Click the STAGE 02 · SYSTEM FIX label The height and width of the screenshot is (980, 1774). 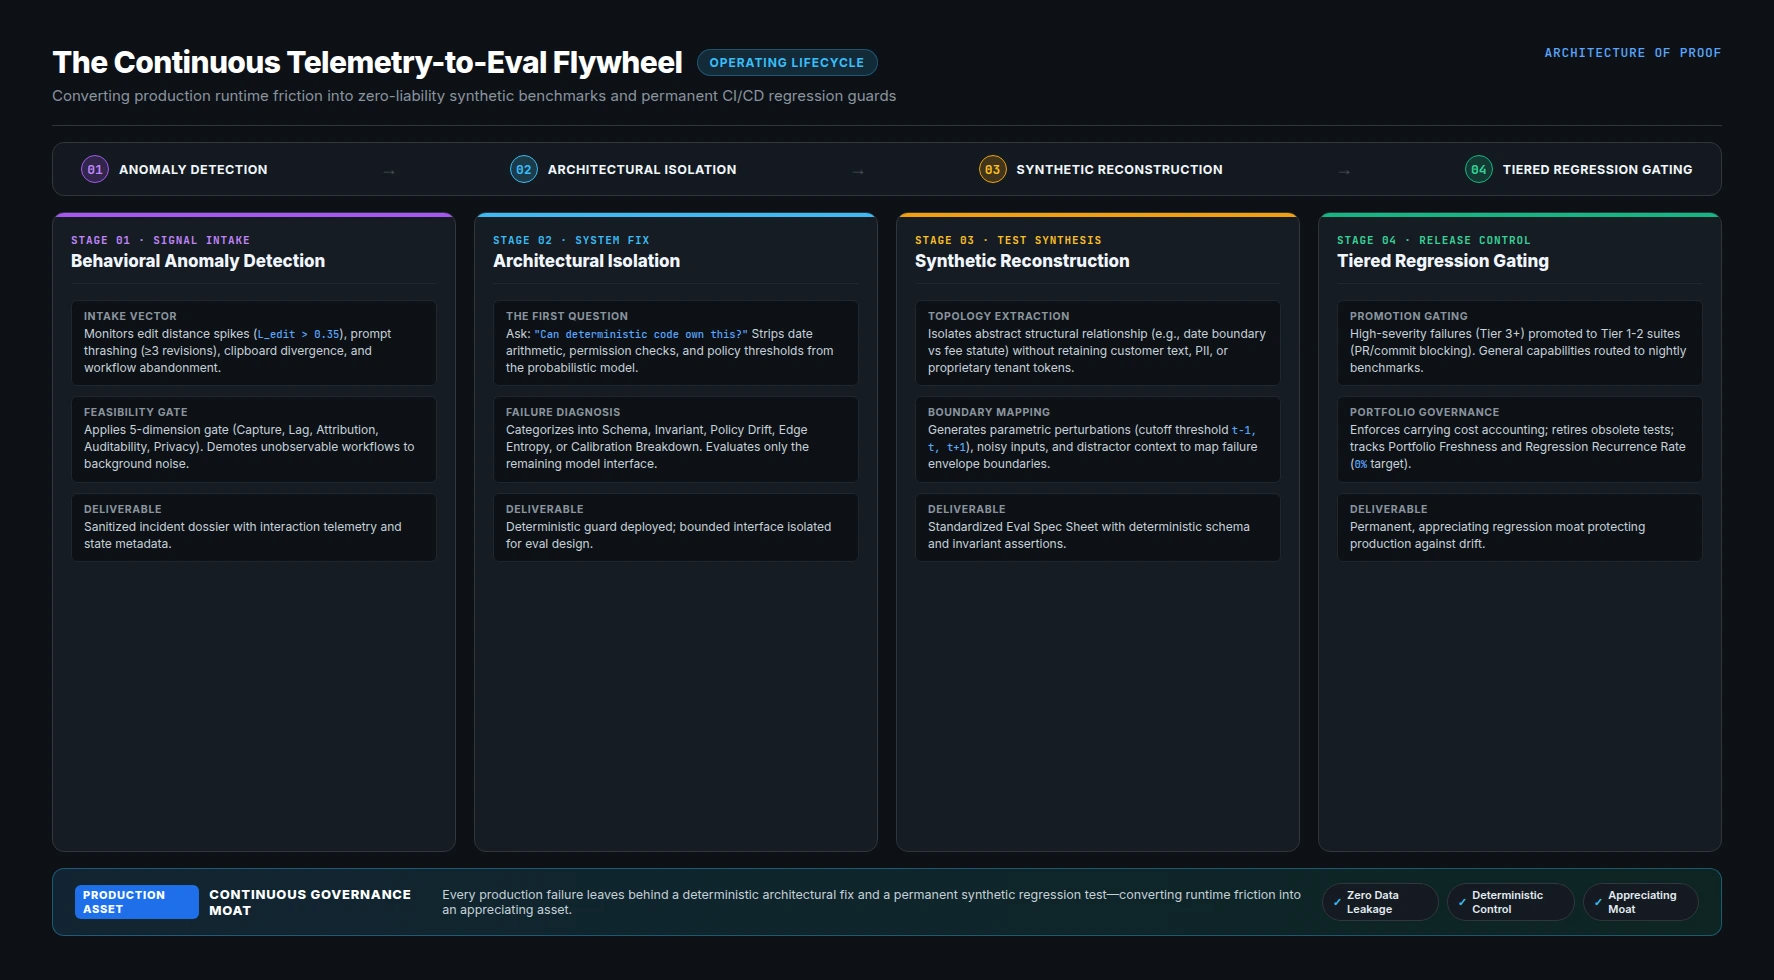coord(571,240)
